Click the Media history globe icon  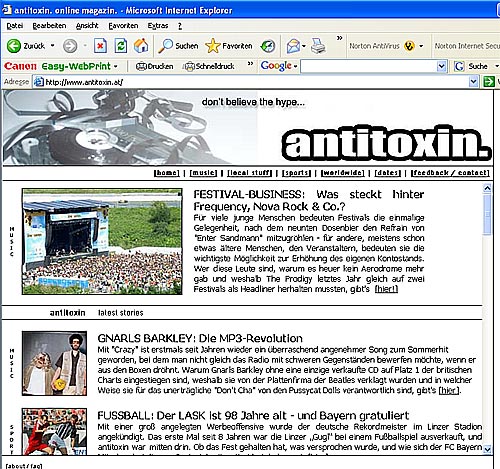[268, 46]
